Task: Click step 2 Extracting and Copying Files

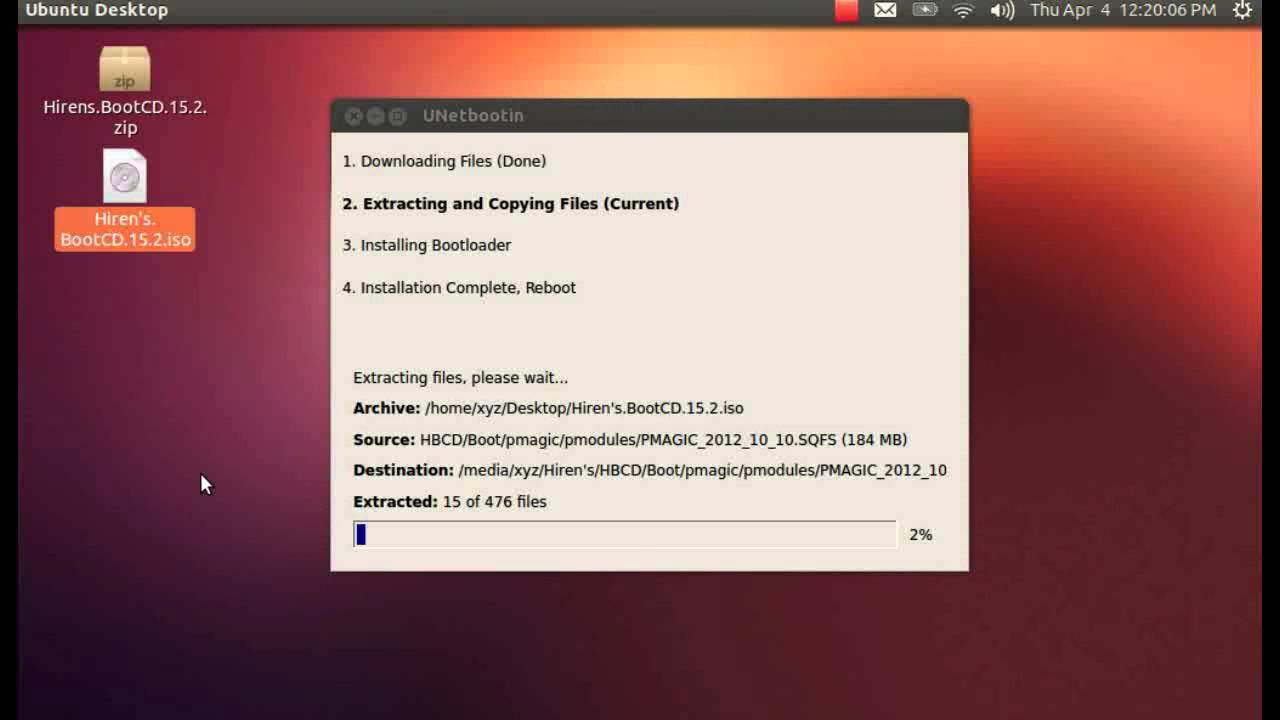Action: [511, 204]
